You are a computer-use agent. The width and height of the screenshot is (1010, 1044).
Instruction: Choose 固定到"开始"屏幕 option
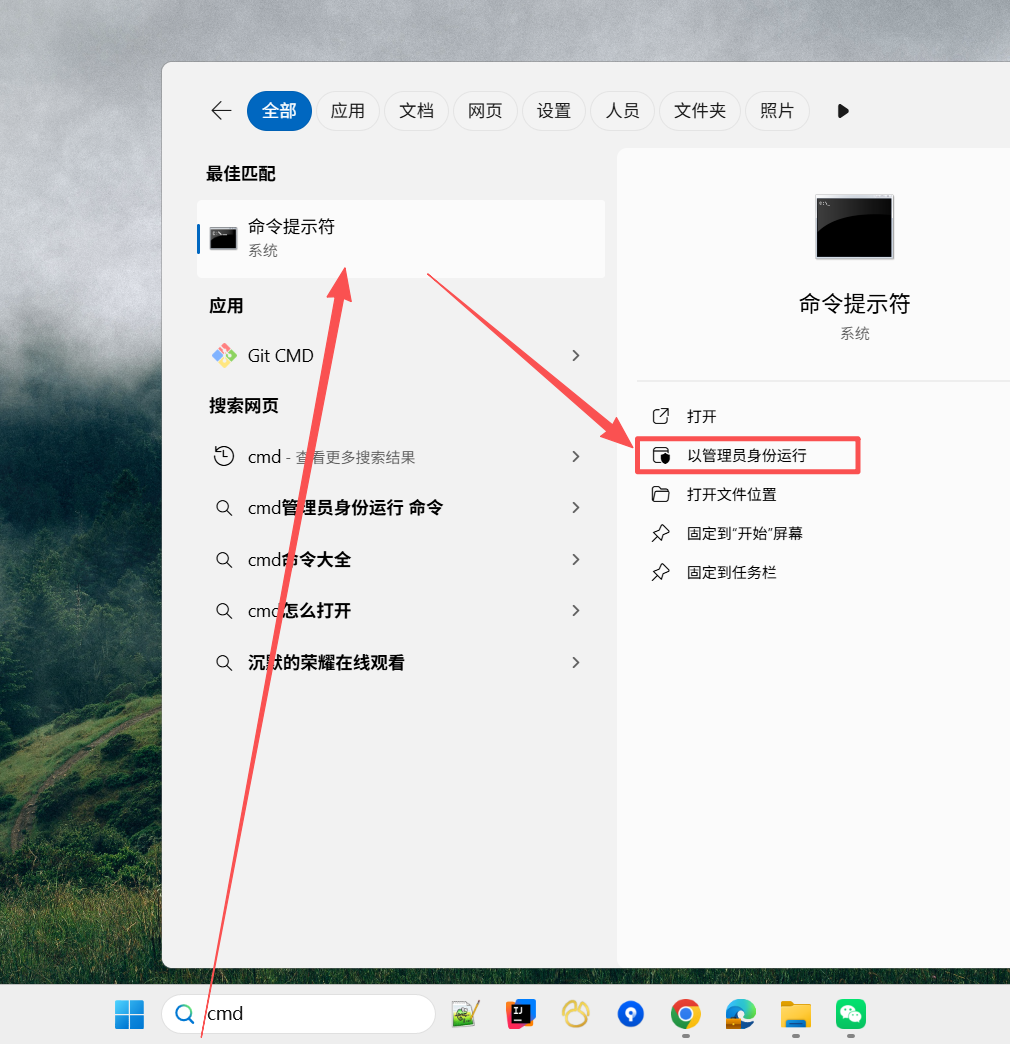click(x=745, y=533)
